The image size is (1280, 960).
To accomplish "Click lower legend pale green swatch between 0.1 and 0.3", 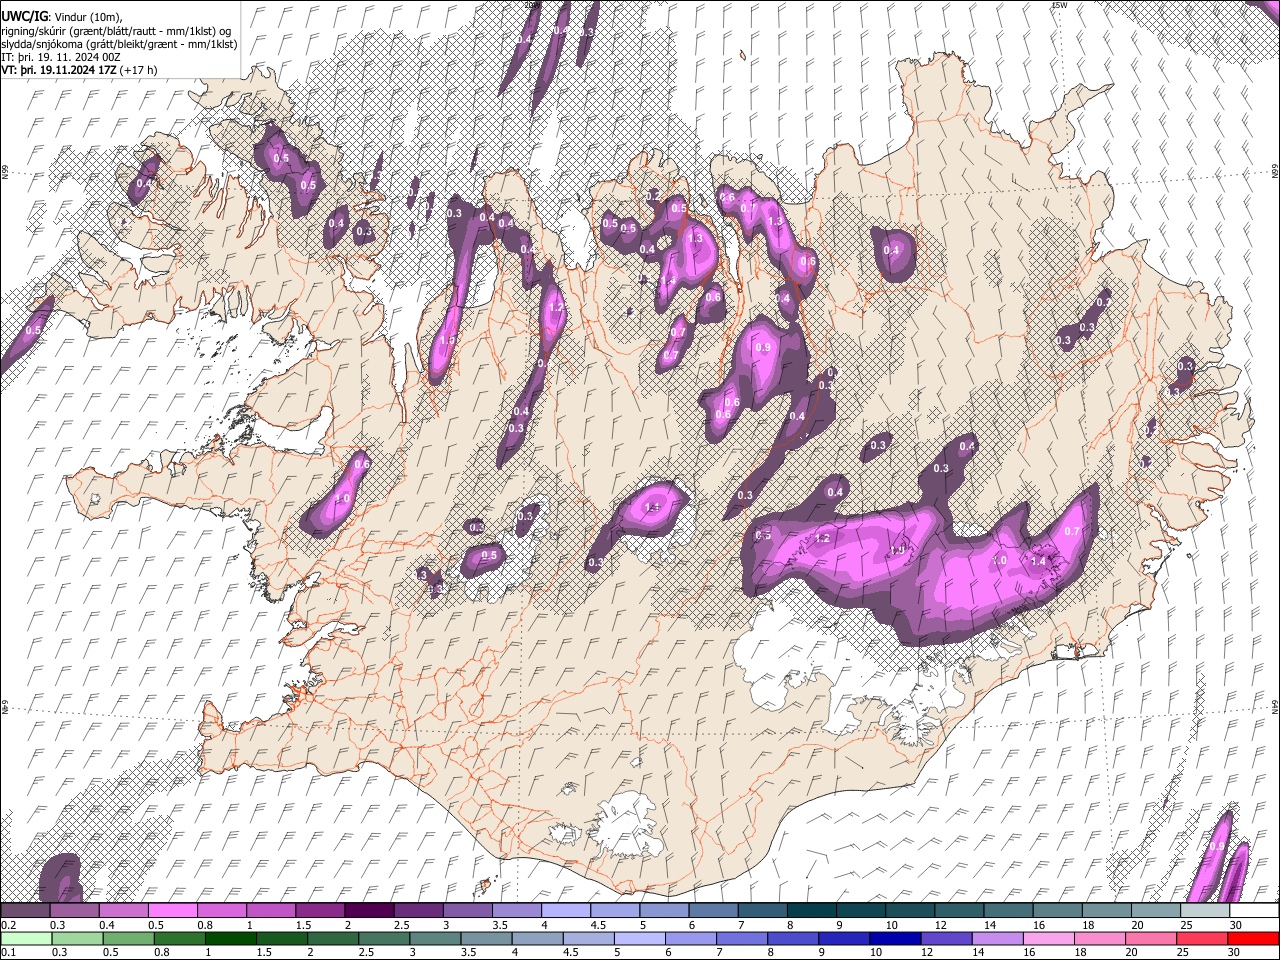I will click(x=26, y=938).
